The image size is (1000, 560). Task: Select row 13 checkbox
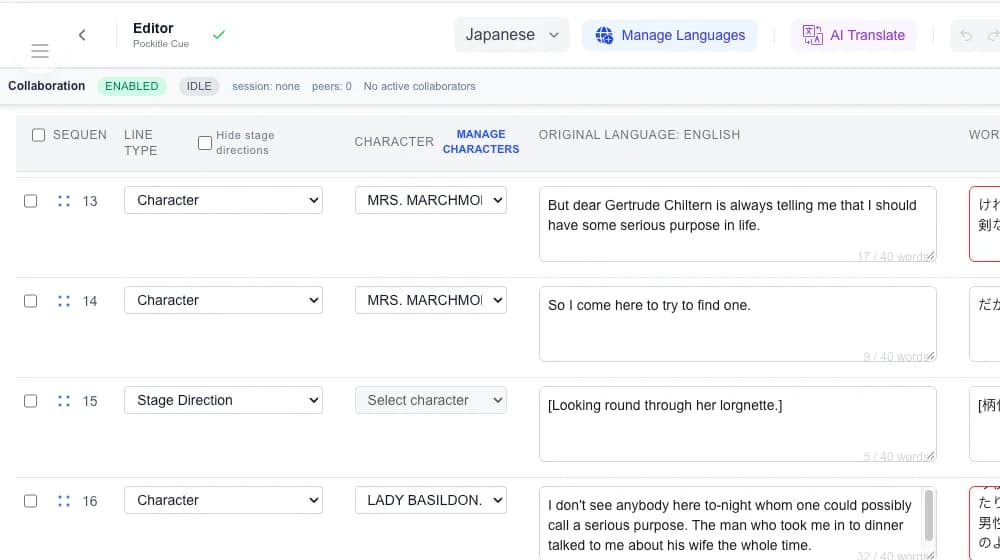click(x=31, y=201)
